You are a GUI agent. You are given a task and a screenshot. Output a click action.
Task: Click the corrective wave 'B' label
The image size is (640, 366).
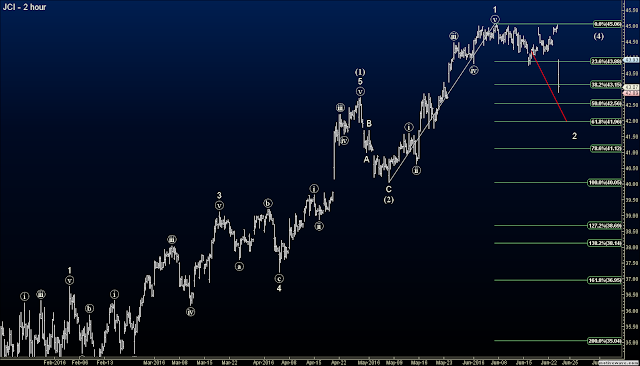(369, 123)
